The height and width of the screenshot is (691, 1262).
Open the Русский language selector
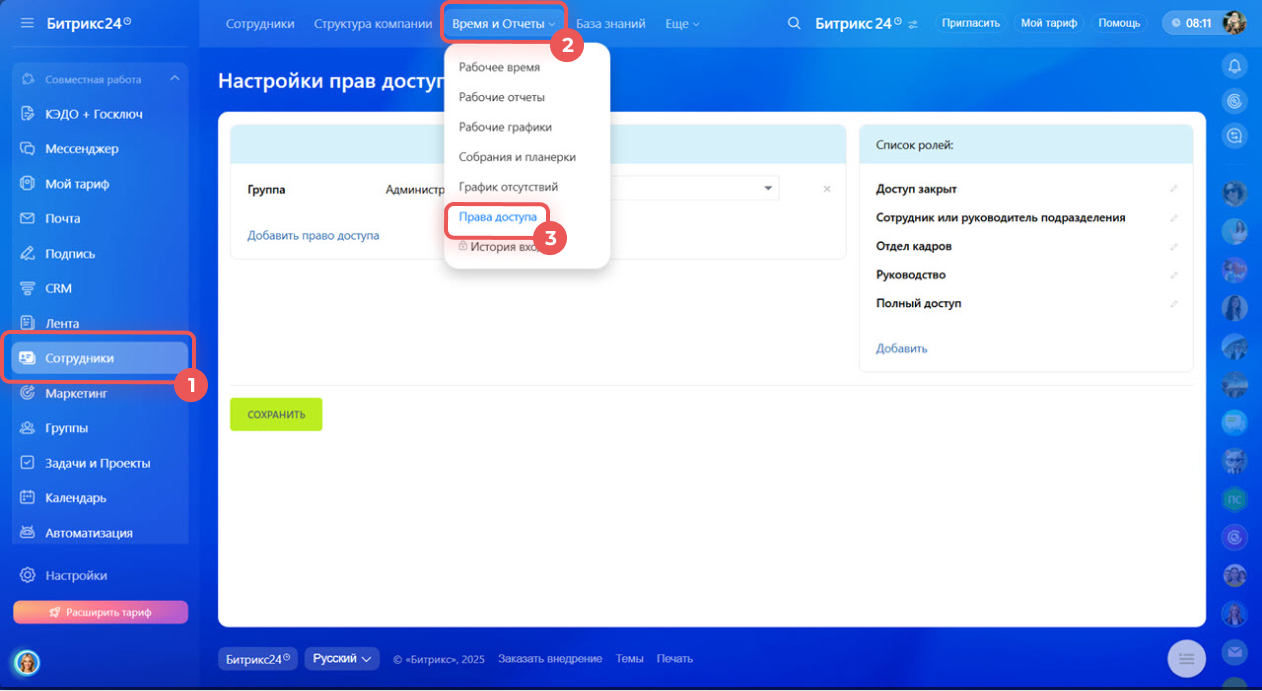[x=342, y=658]
